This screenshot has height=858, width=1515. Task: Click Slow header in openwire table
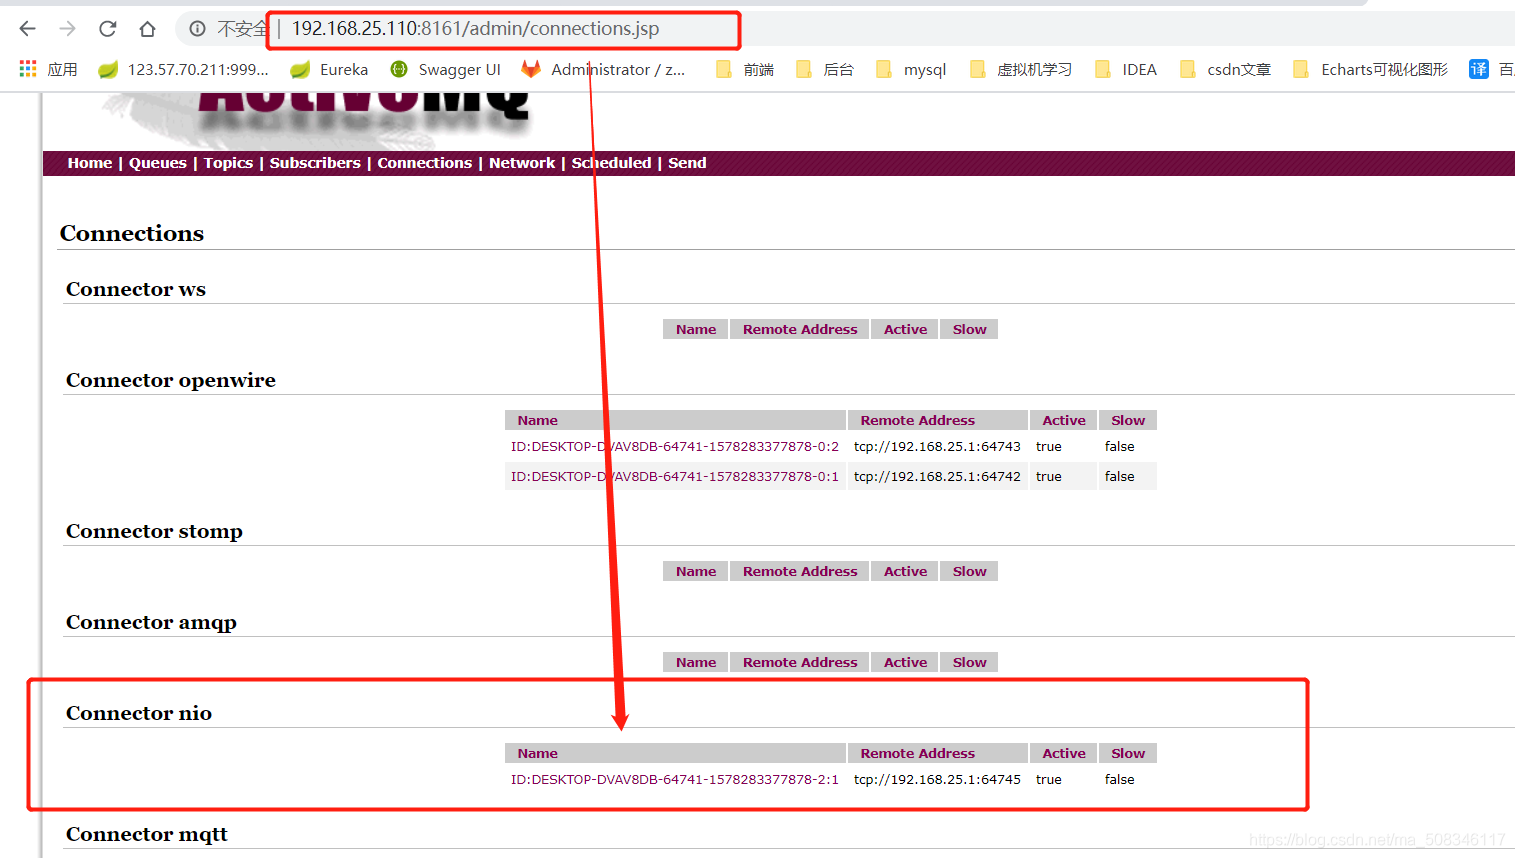(x=1128, y=421)
